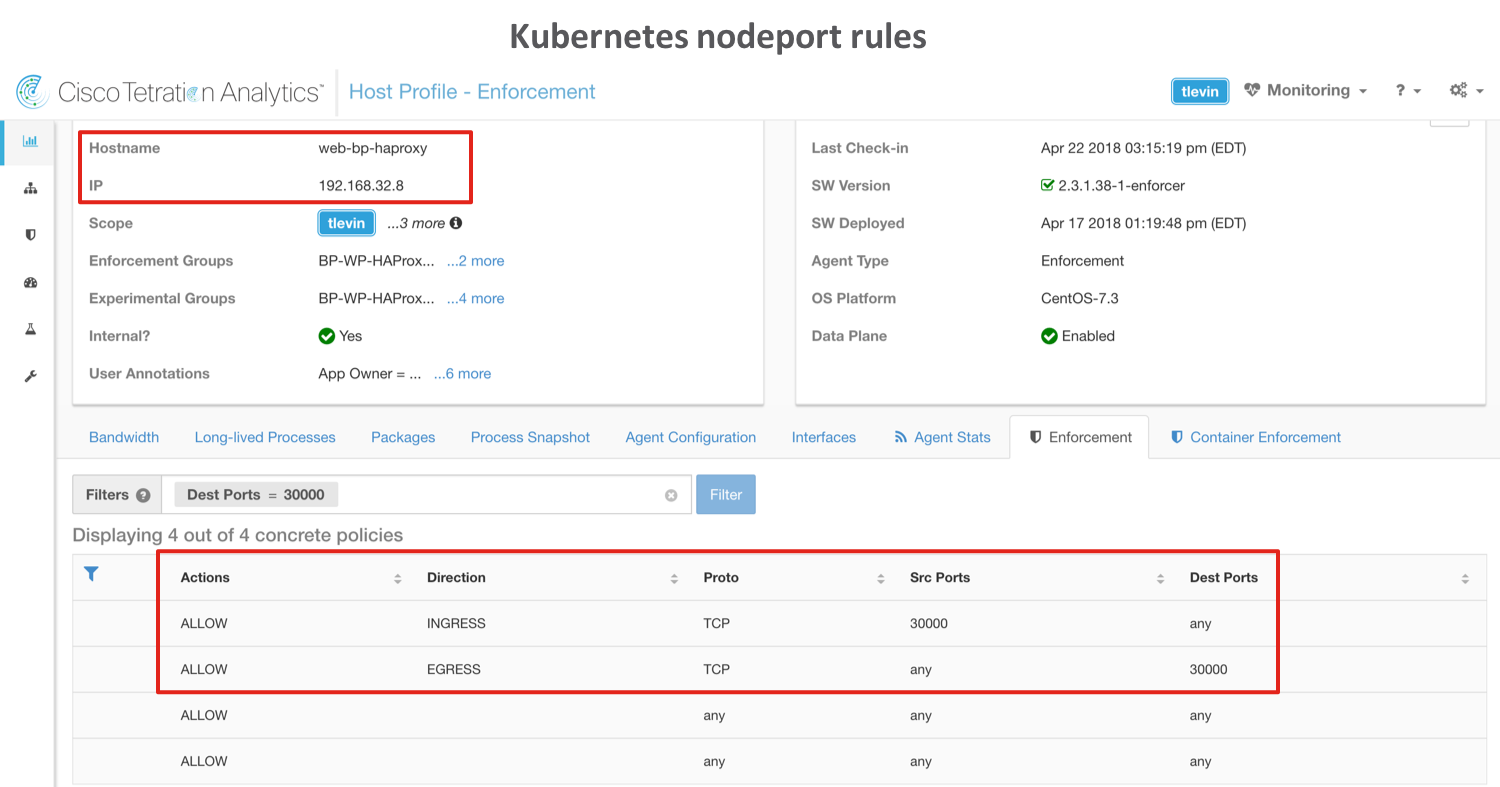Open the flask experiments sidebar icon

coord(30,329)
